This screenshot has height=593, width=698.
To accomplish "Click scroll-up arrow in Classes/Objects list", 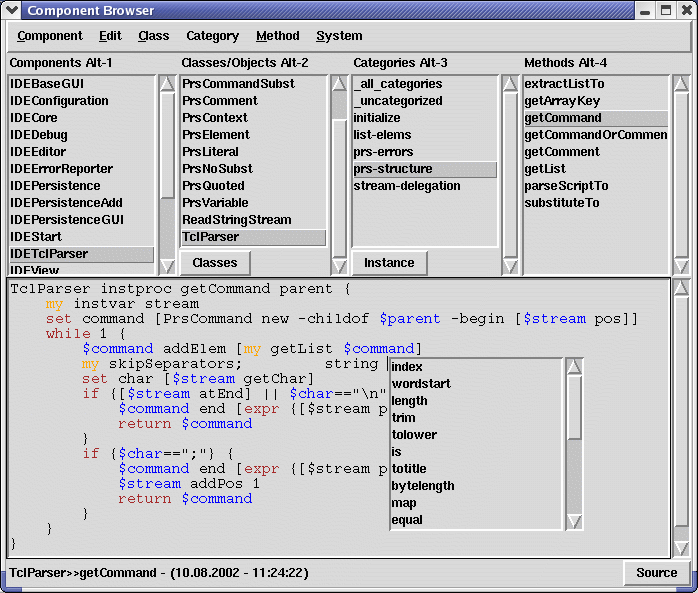I will (x=339, y=84).
